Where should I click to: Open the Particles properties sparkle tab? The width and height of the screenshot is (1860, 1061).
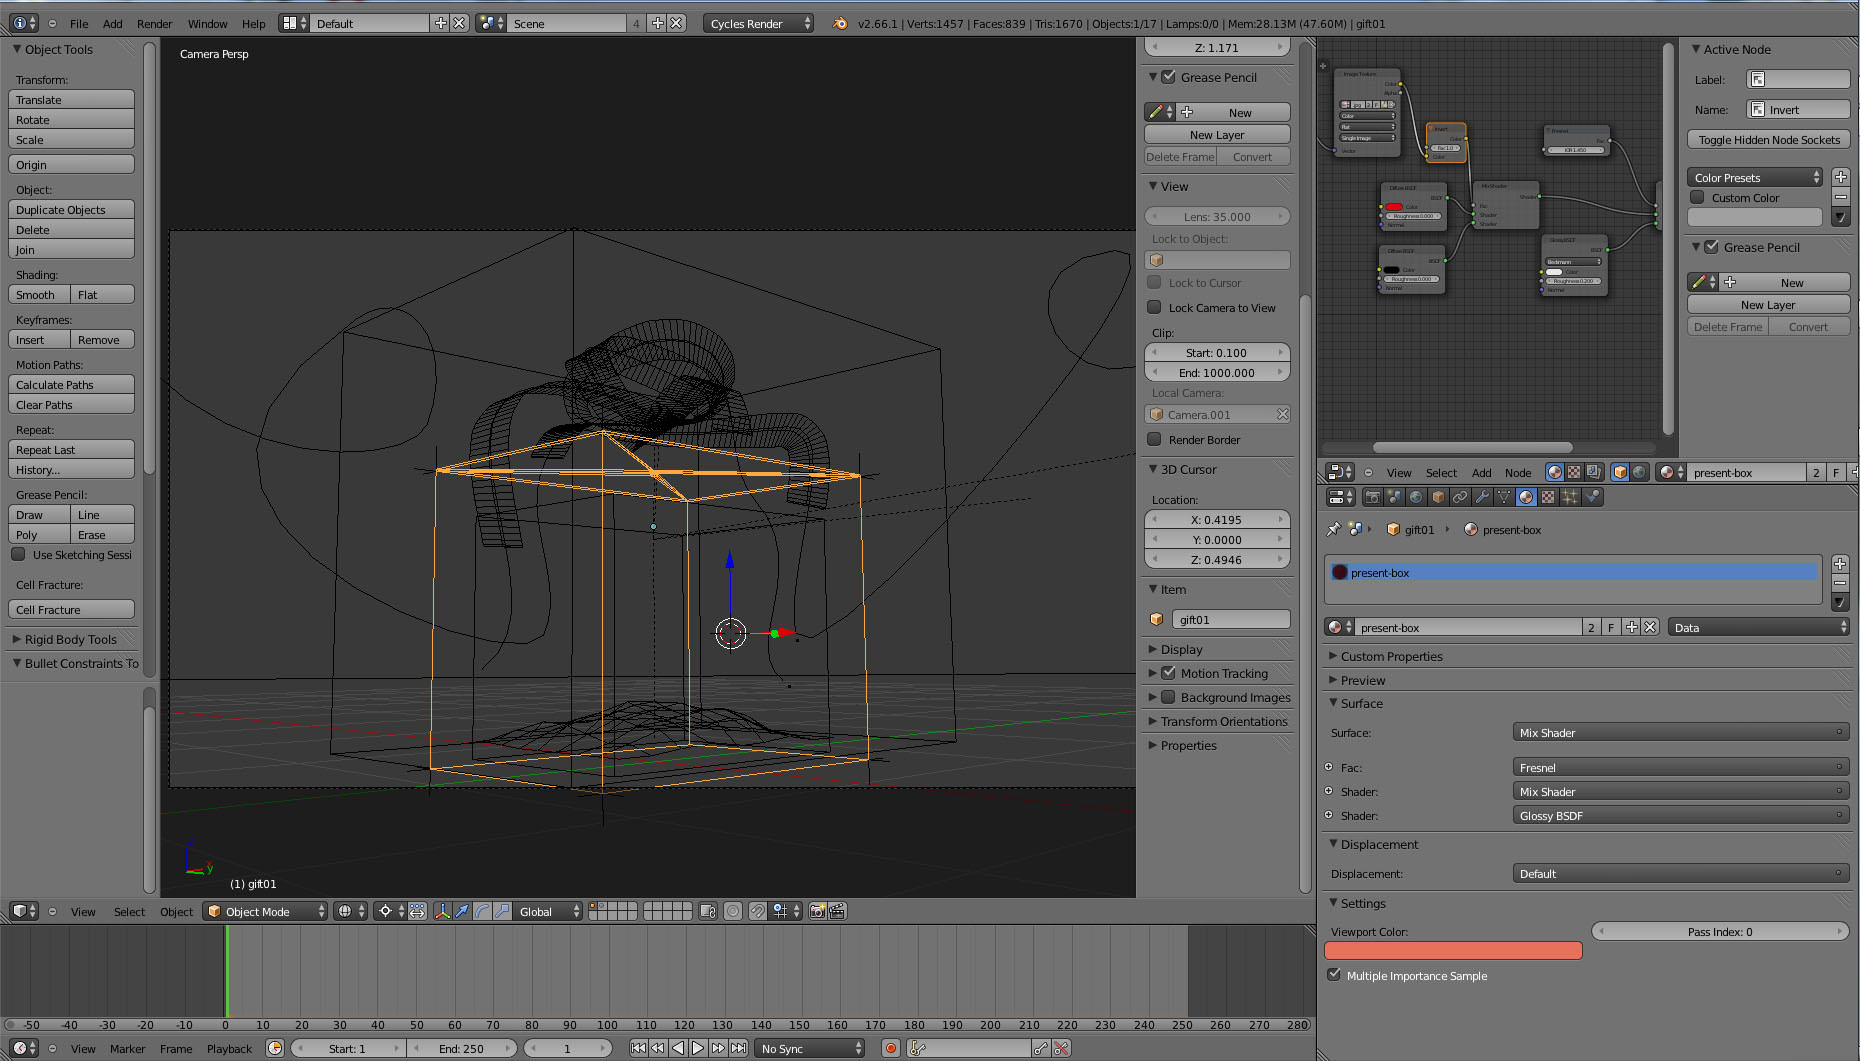click(1570, 497)
